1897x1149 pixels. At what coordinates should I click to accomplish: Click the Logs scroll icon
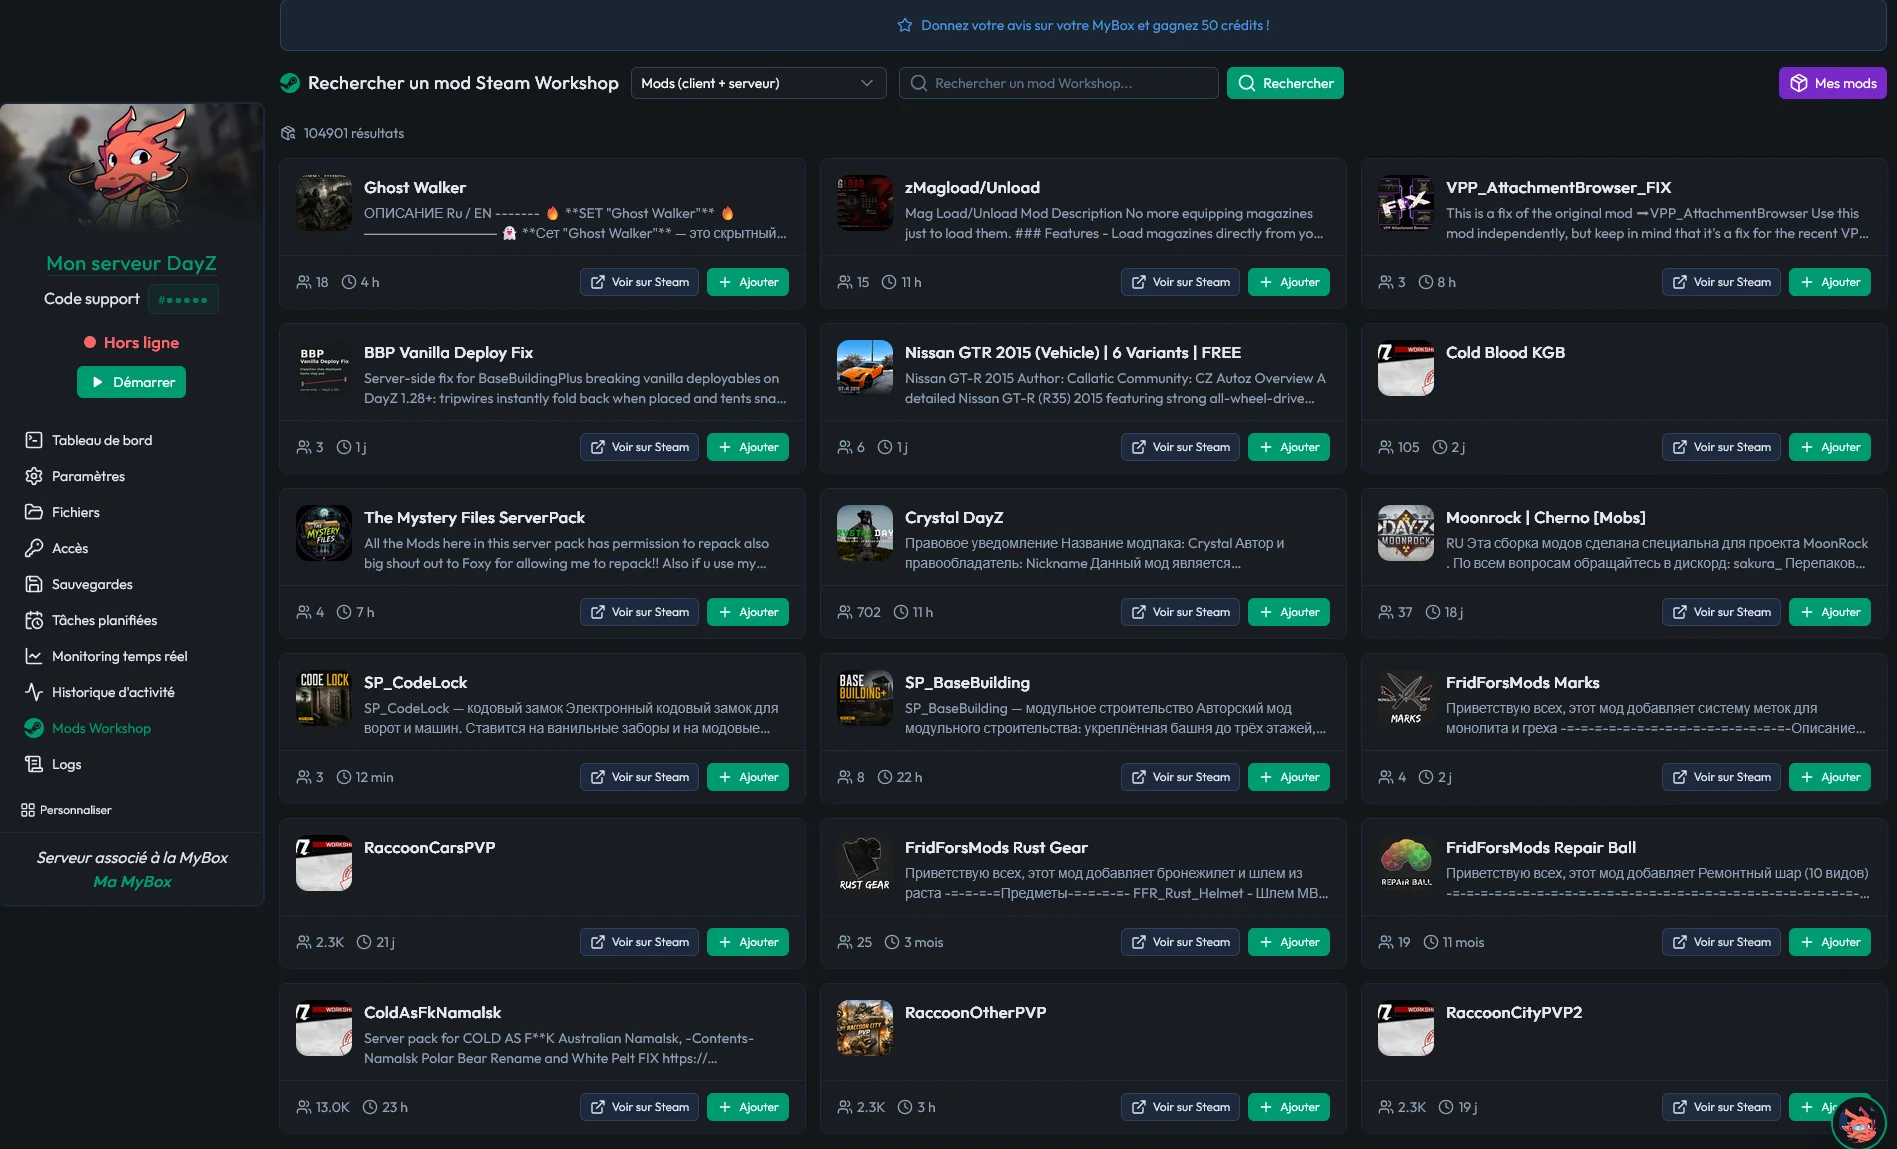tap(34, 764)
